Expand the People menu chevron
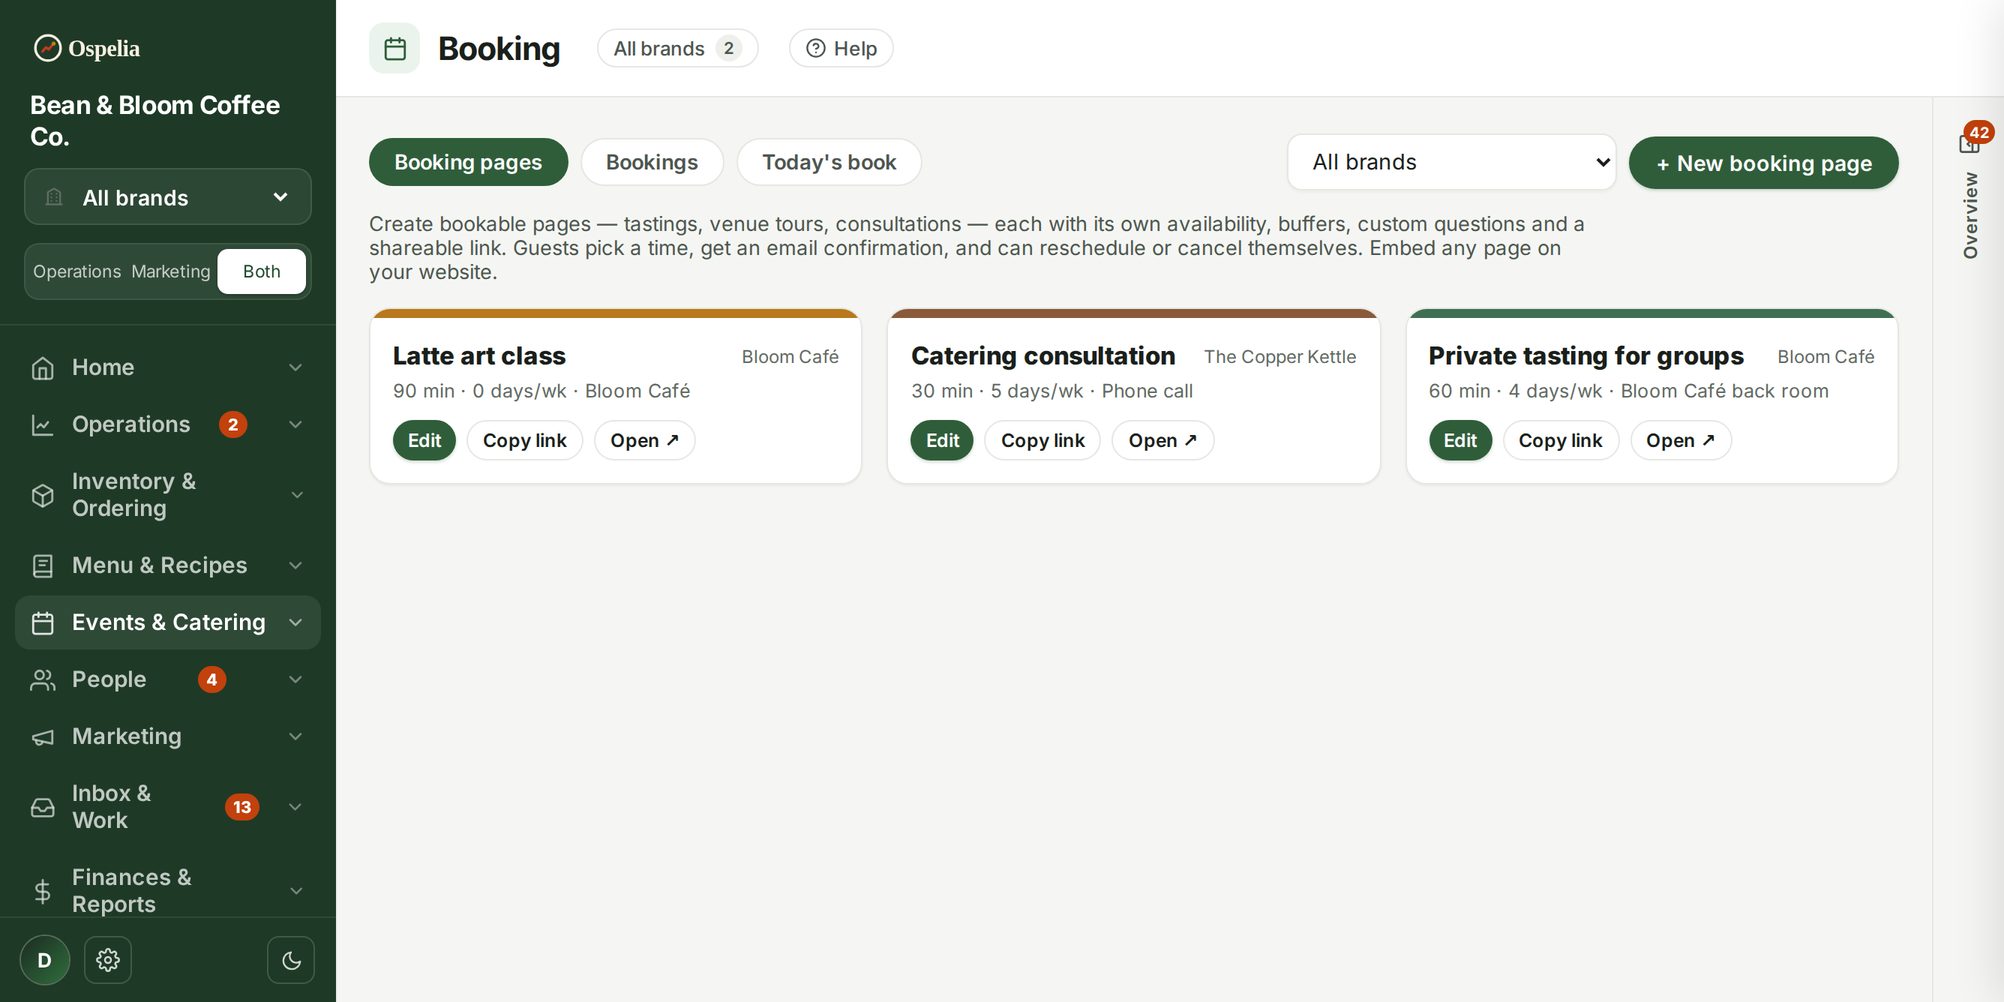 (x=296, y=680)
